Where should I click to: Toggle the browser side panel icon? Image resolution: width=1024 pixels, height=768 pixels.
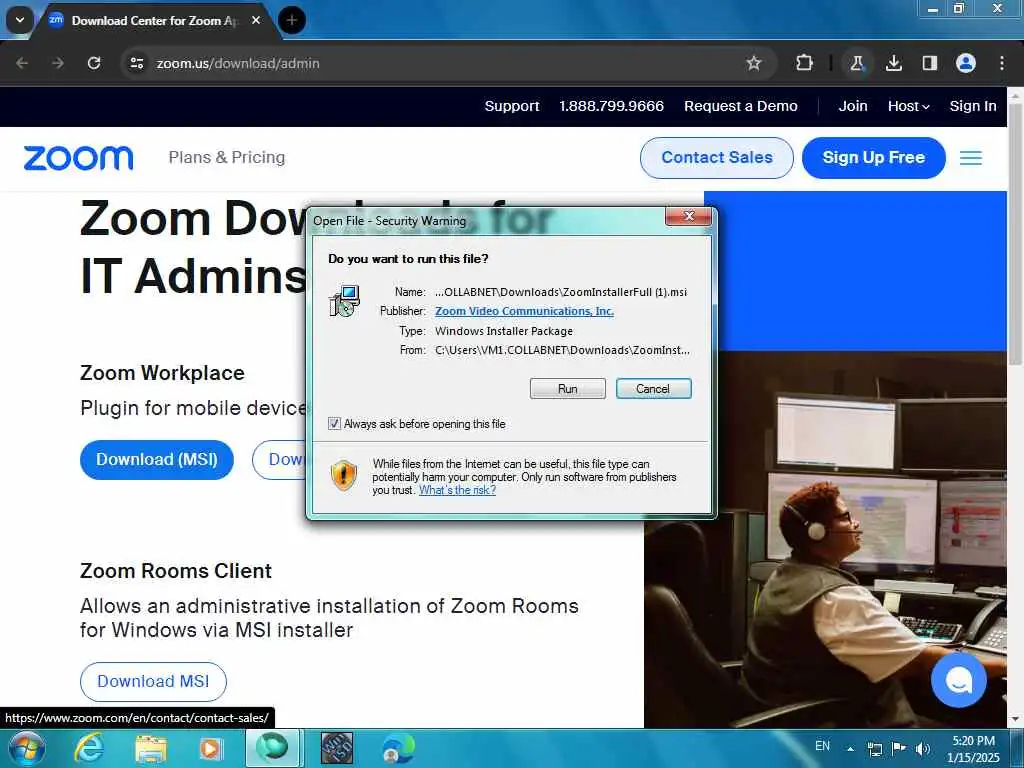[x=929, y=63]
